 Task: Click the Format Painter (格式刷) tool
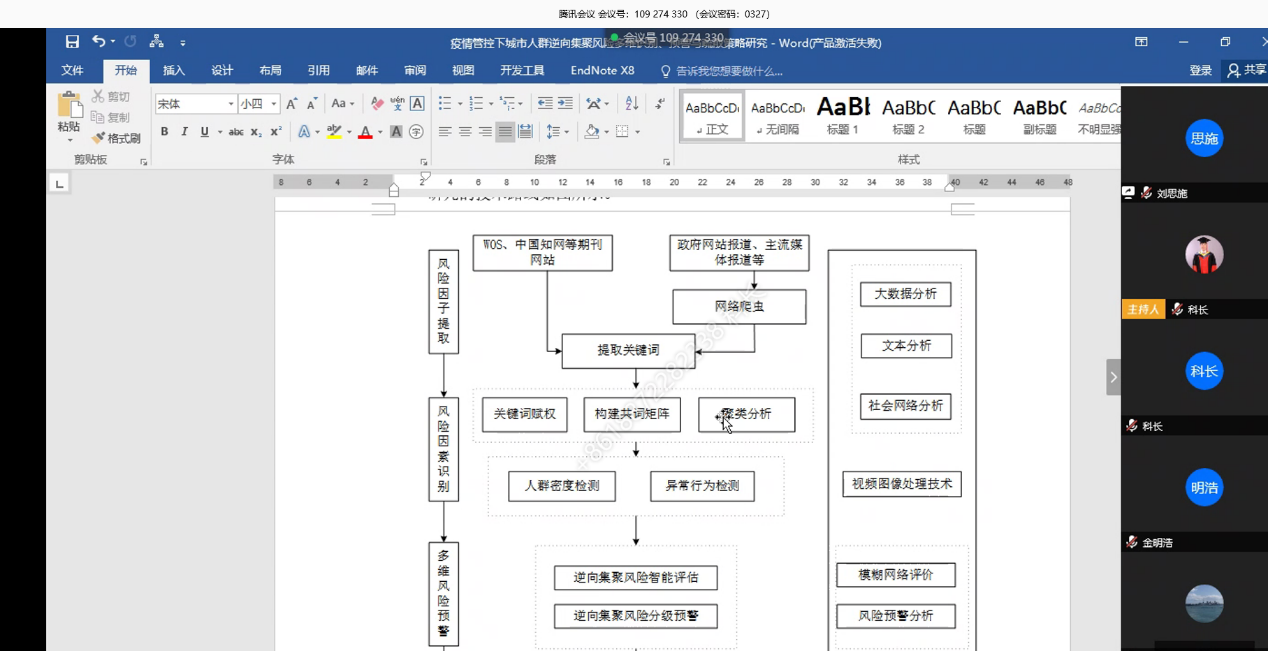pyautogui.click(x=116, y=138)
